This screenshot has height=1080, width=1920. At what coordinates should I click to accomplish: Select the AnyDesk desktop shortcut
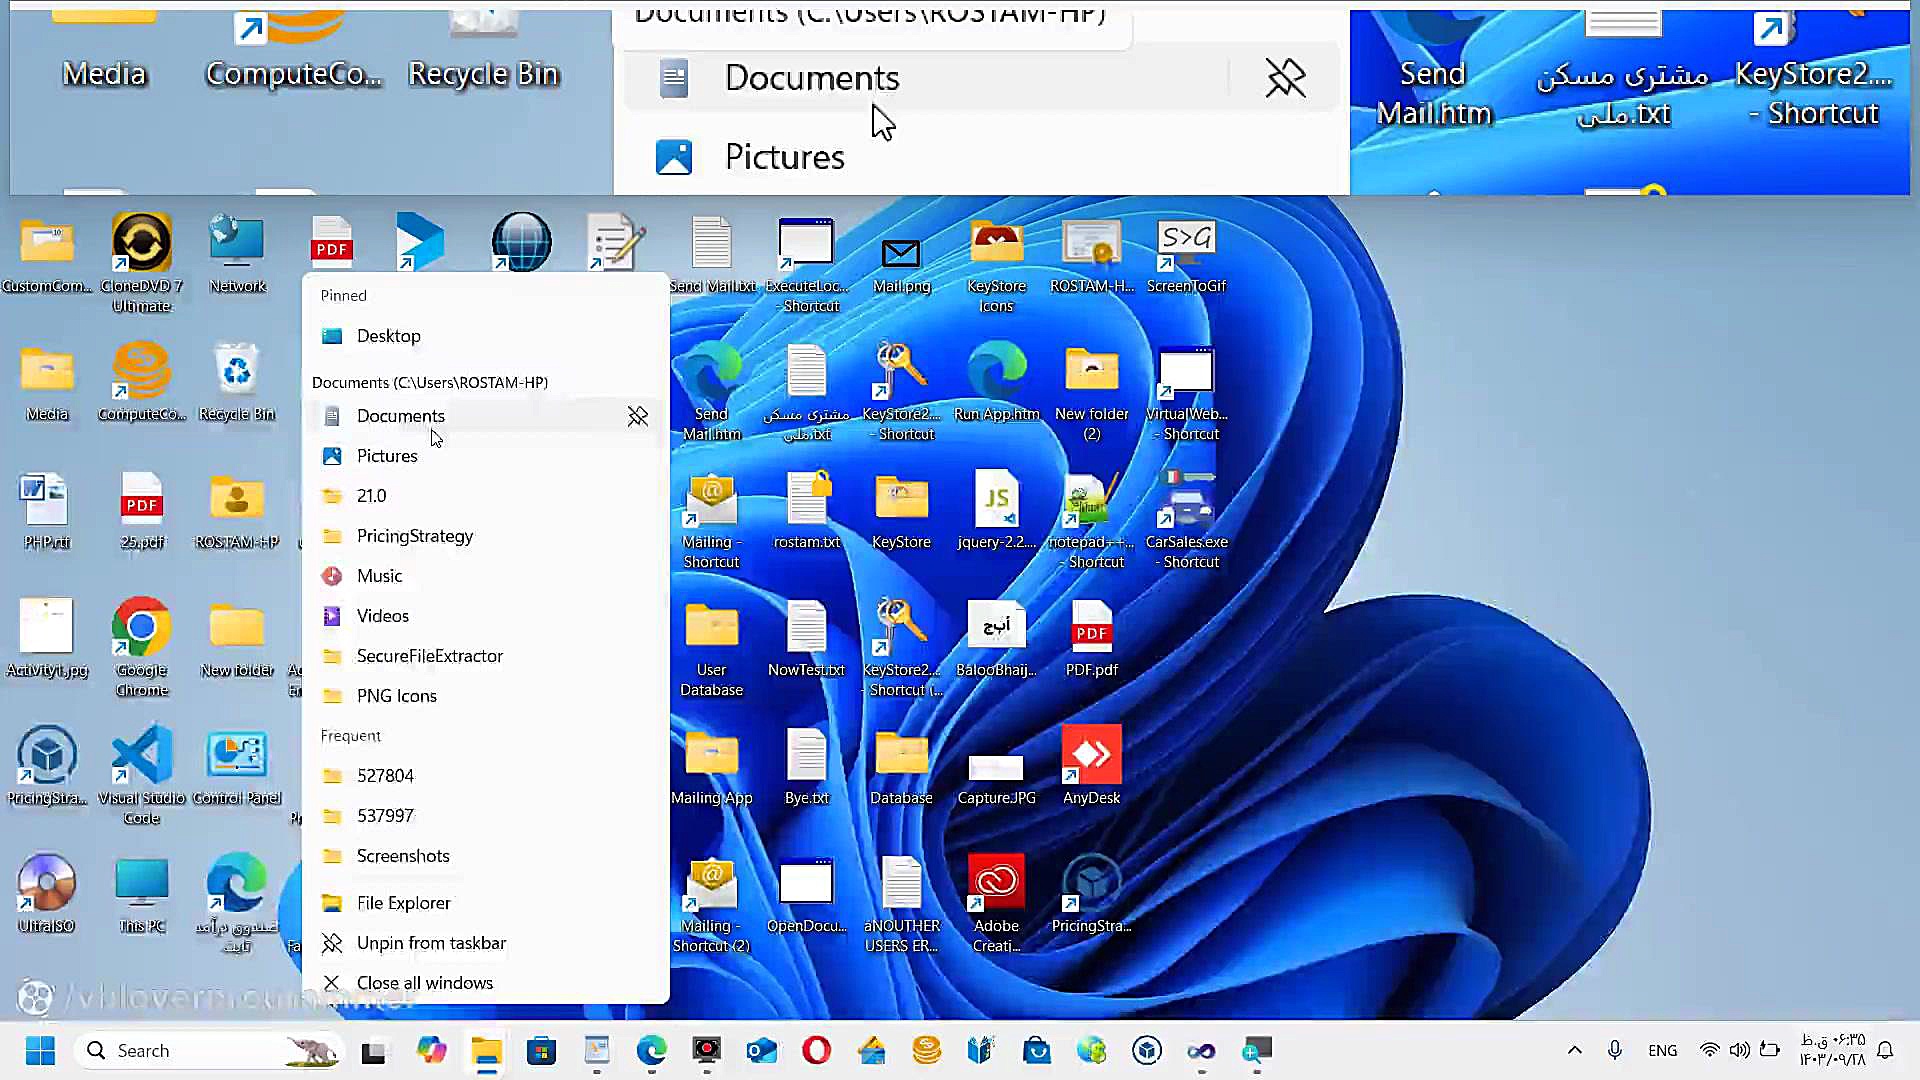pos(1091,766)
